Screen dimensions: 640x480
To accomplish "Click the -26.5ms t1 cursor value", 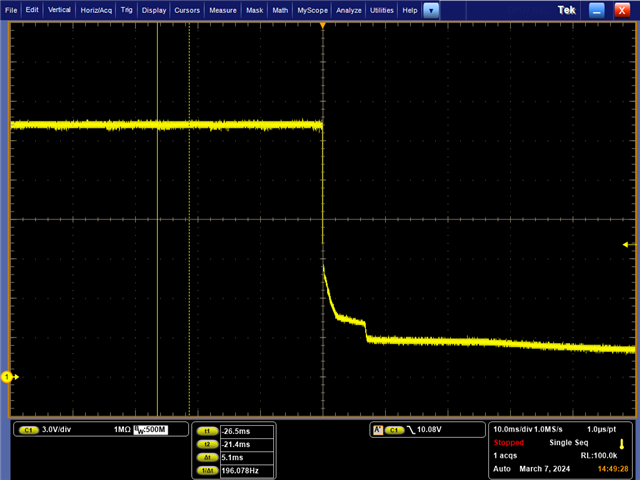I will [x=247, y=431].
